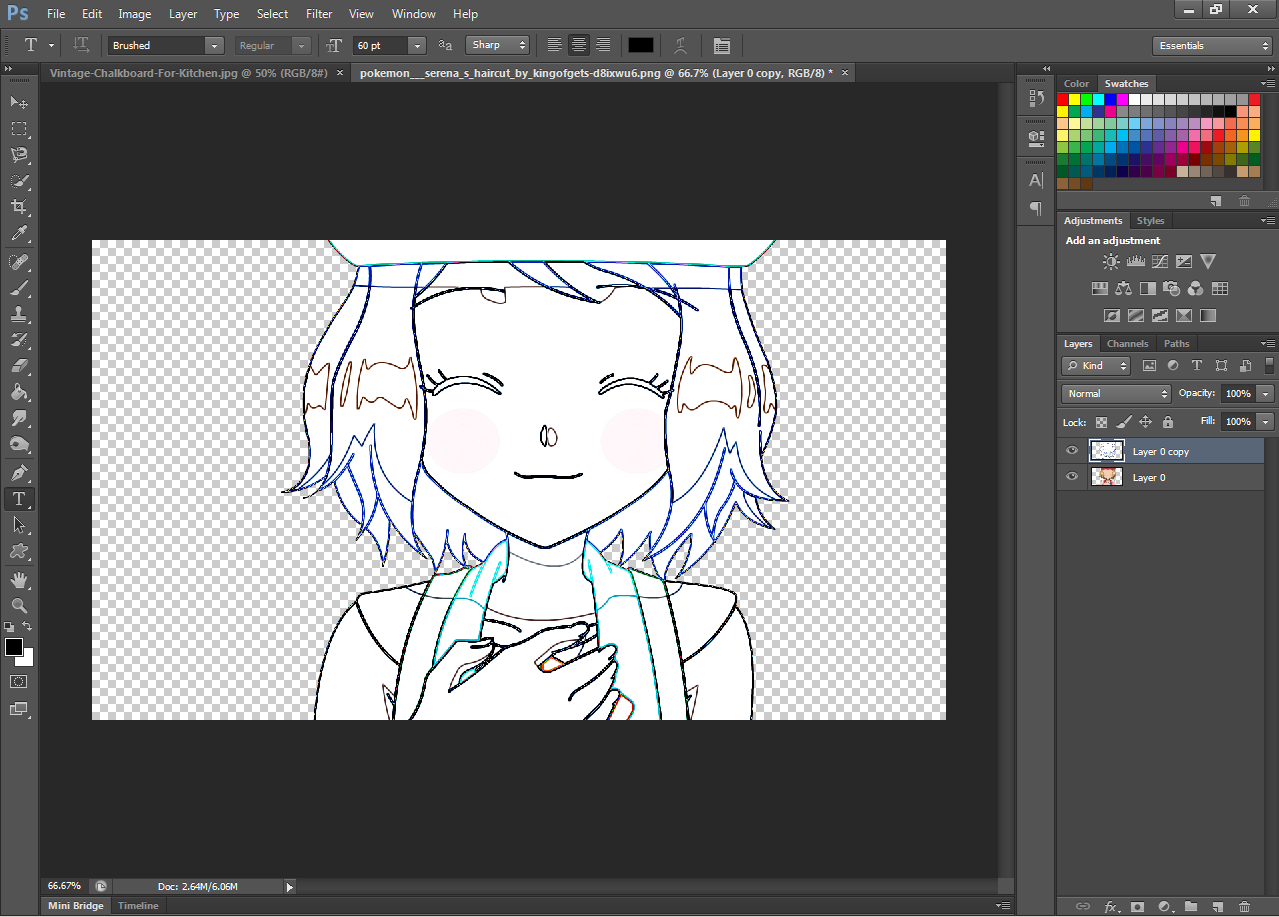Toggle Quick Mask mode
This screenshot has width=1279, height=917.
click(x=18, y=681)
